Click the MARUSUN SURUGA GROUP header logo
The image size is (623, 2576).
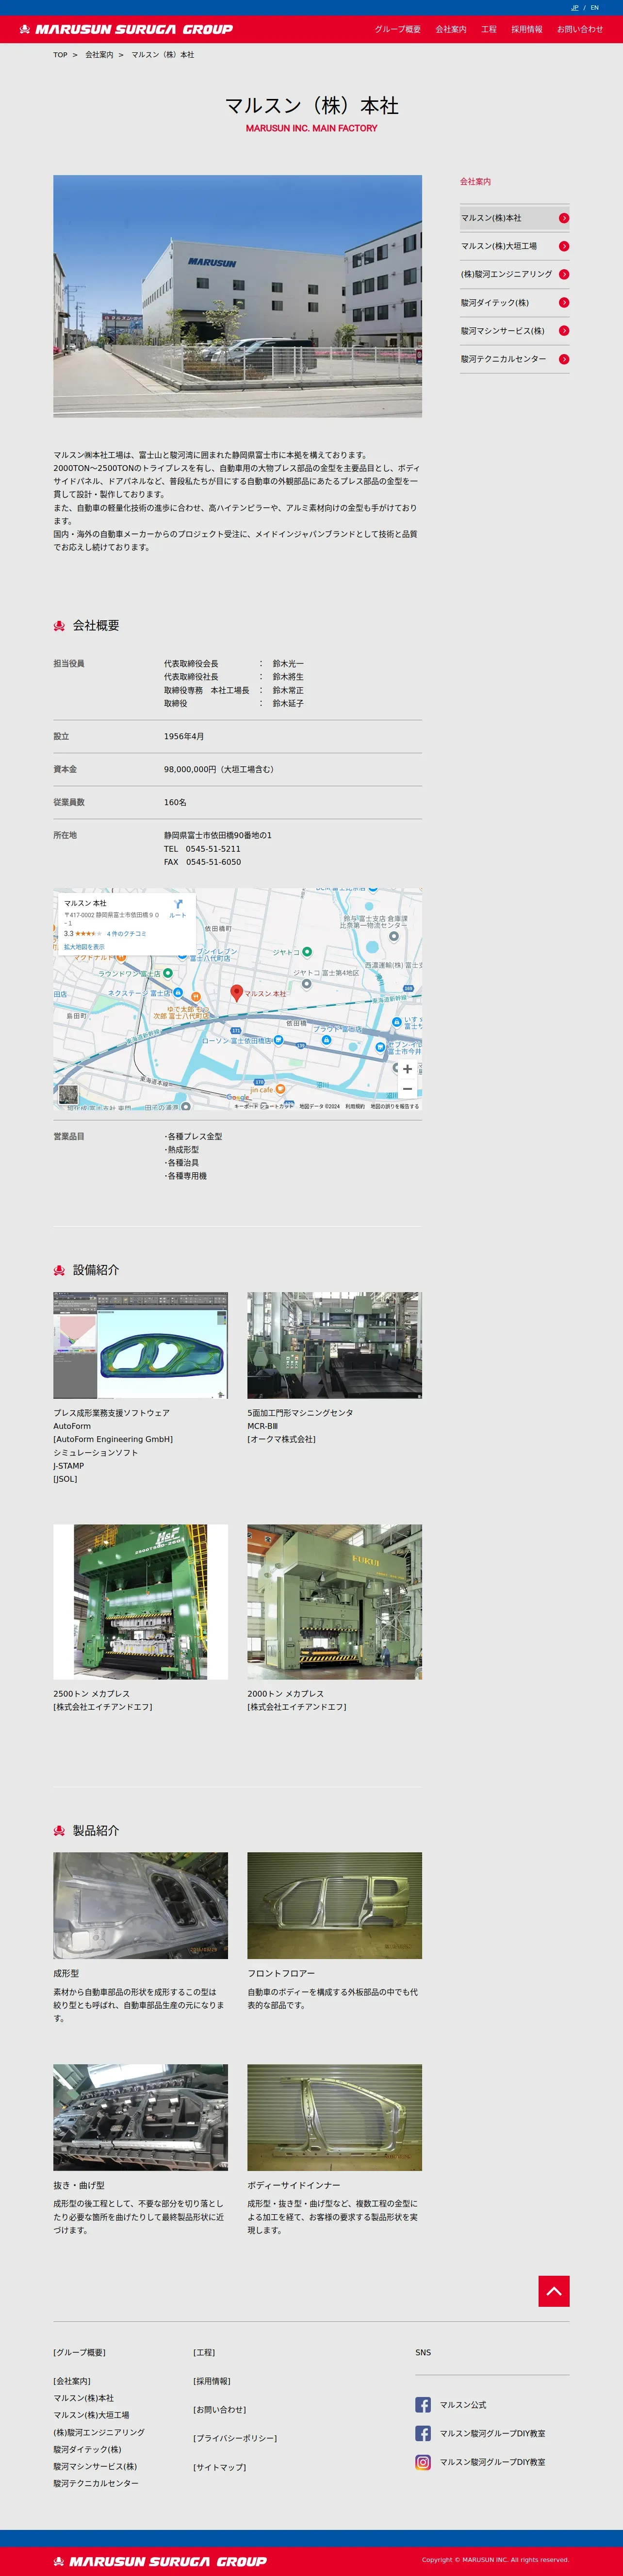126,29
